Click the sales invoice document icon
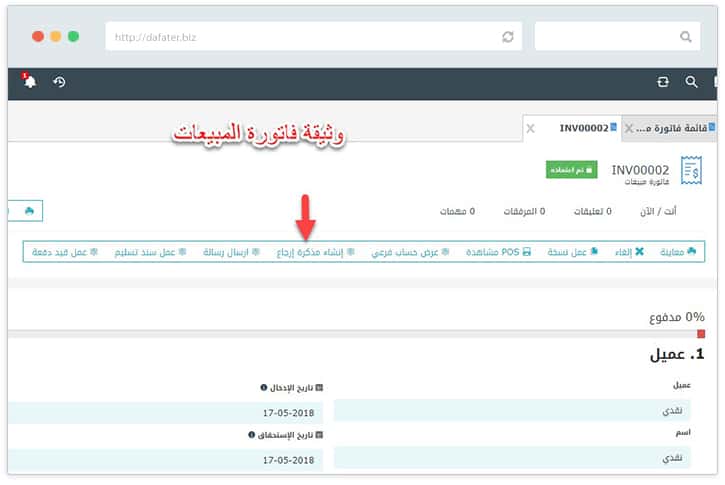 691,171
